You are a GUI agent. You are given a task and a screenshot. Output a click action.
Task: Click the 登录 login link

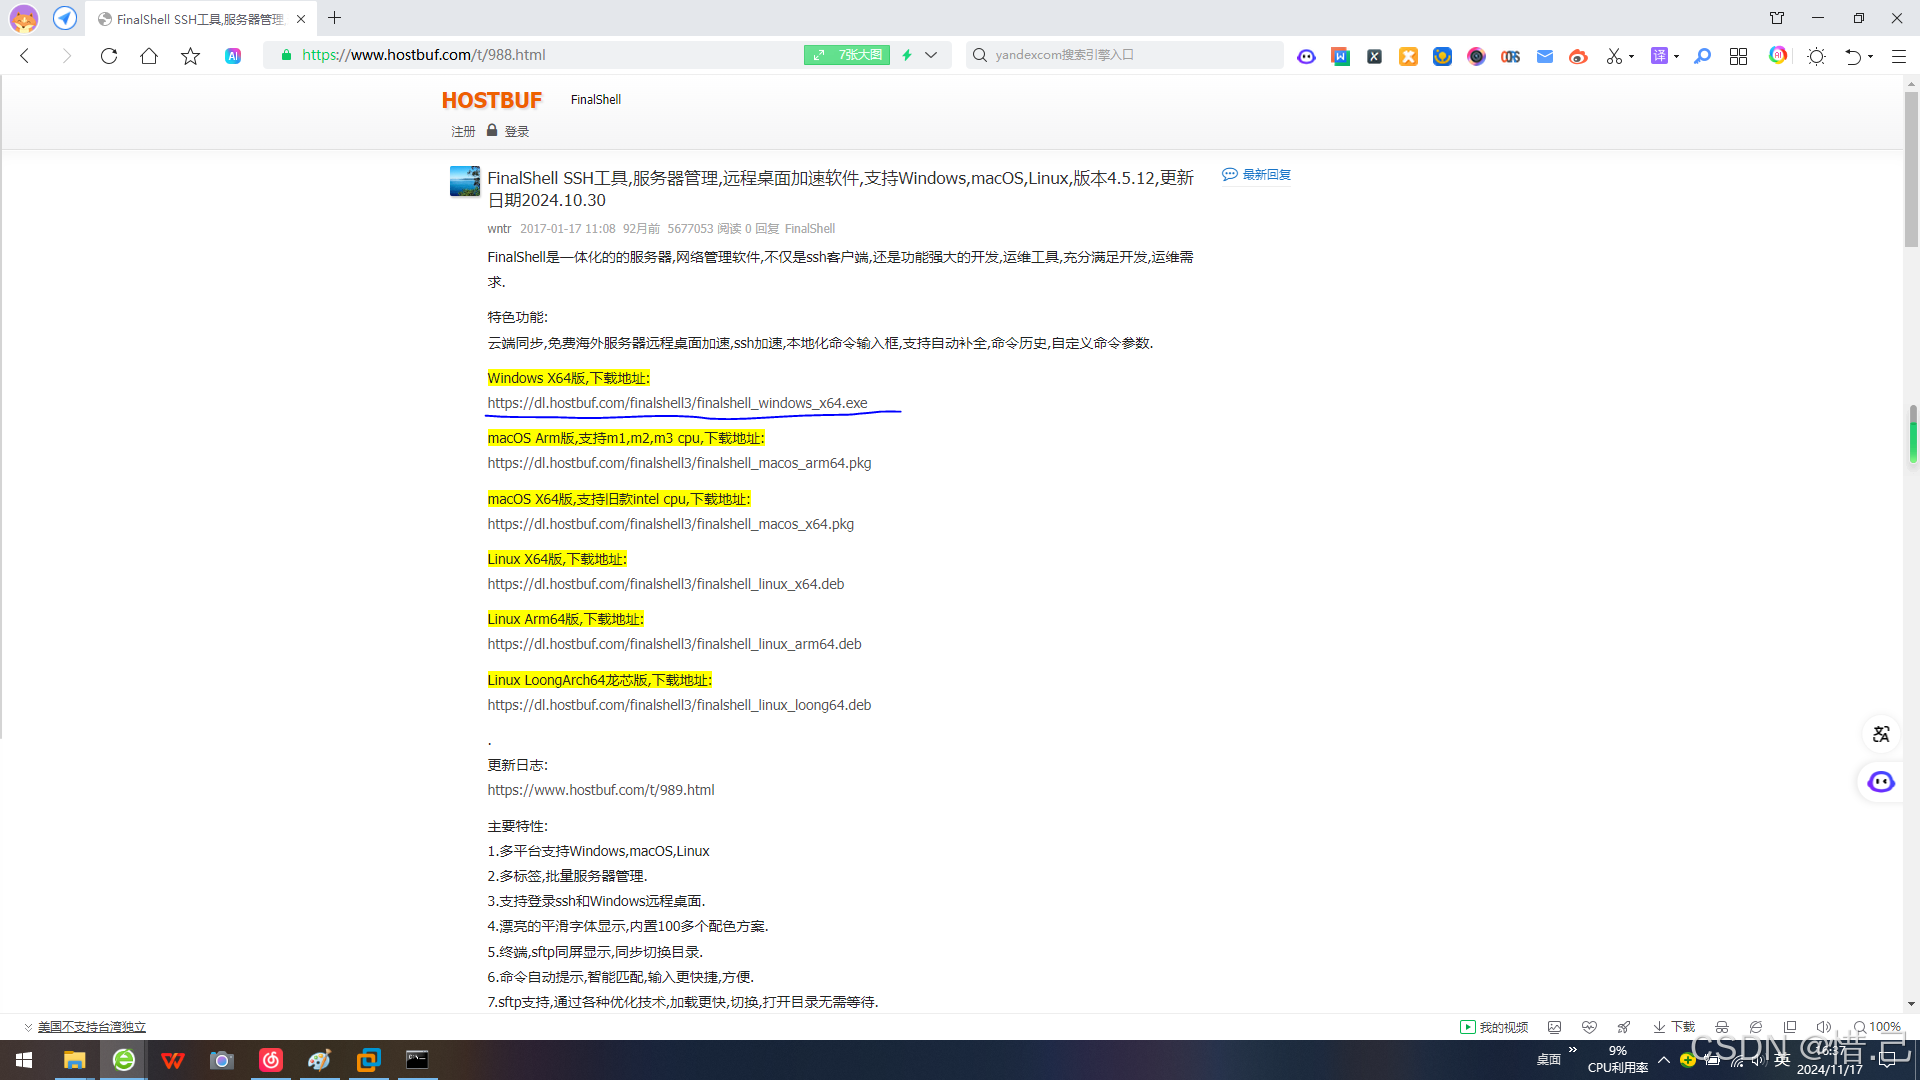(517, 131)
